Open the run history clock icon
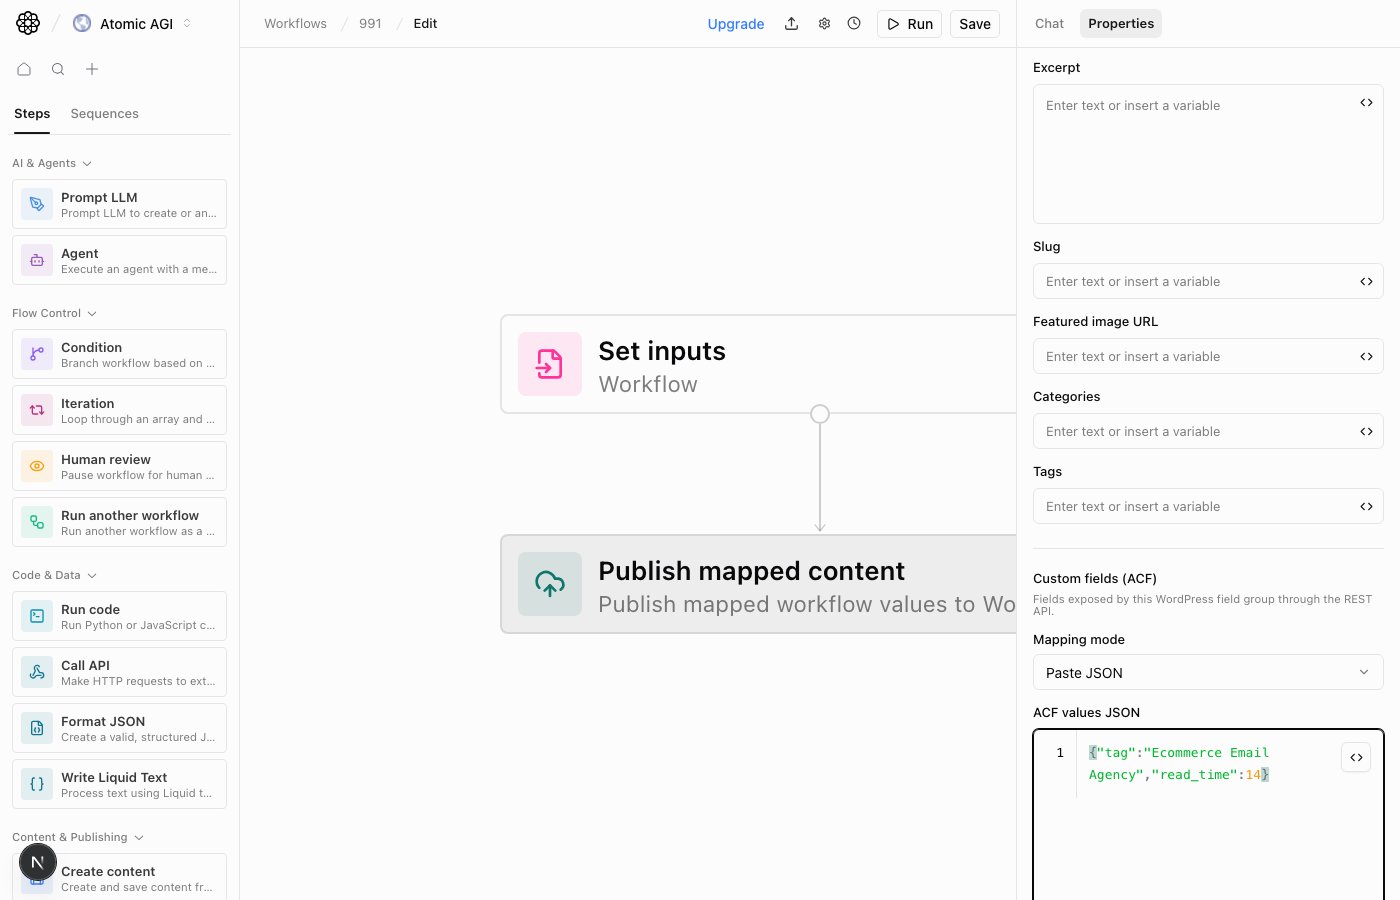This screenshot has width=1400, height=900. coord(854,23)
